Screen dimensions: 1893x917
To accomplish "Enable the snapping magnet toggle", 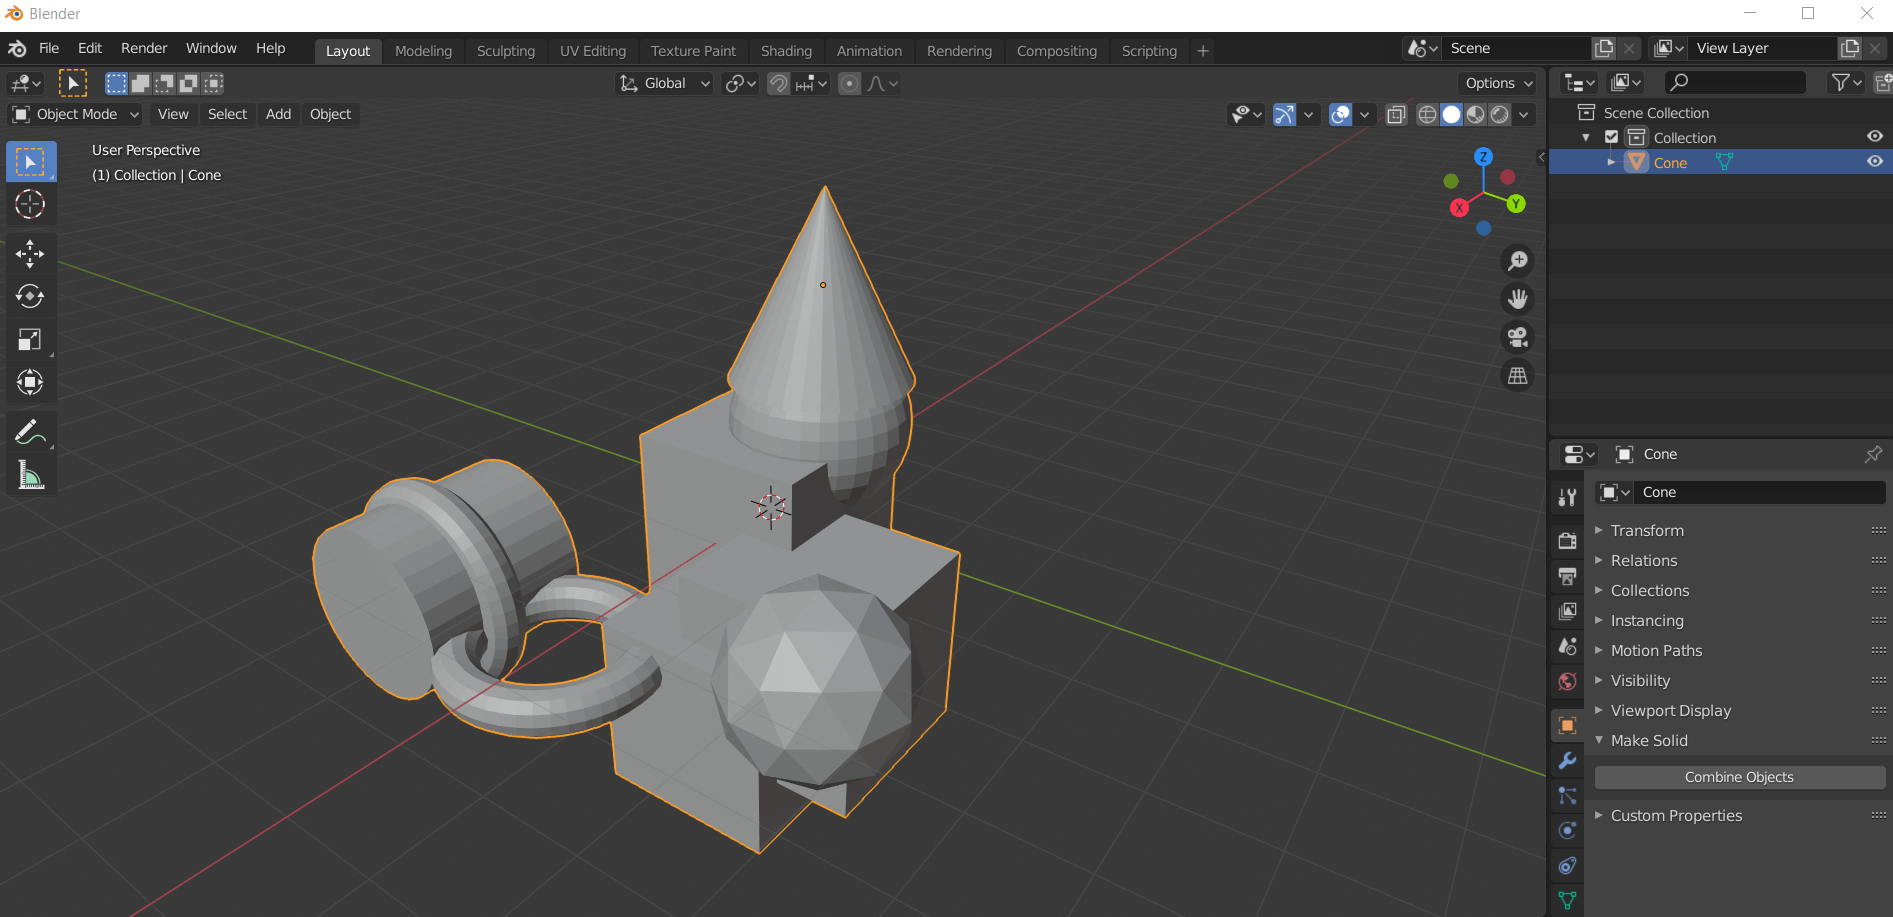I will pyautogui.click(x=778, y=83).
